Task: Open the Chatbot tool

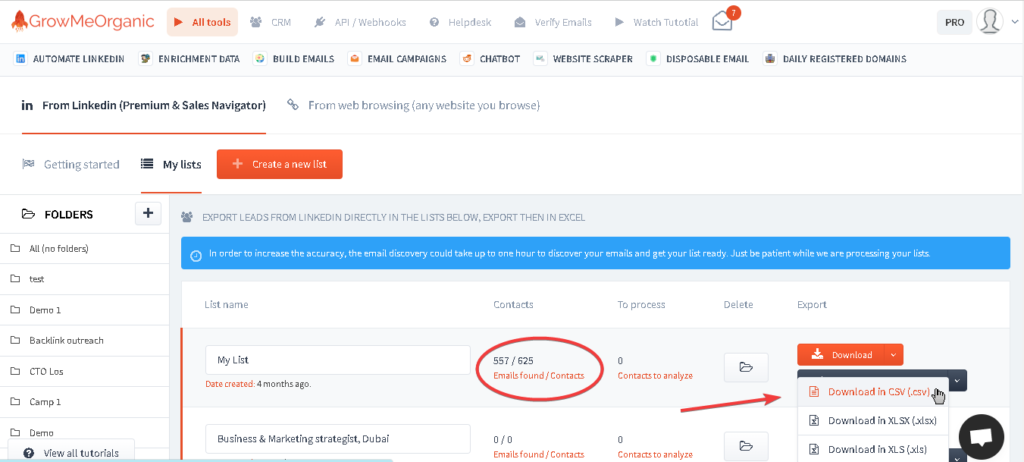Action: [490, 59]
